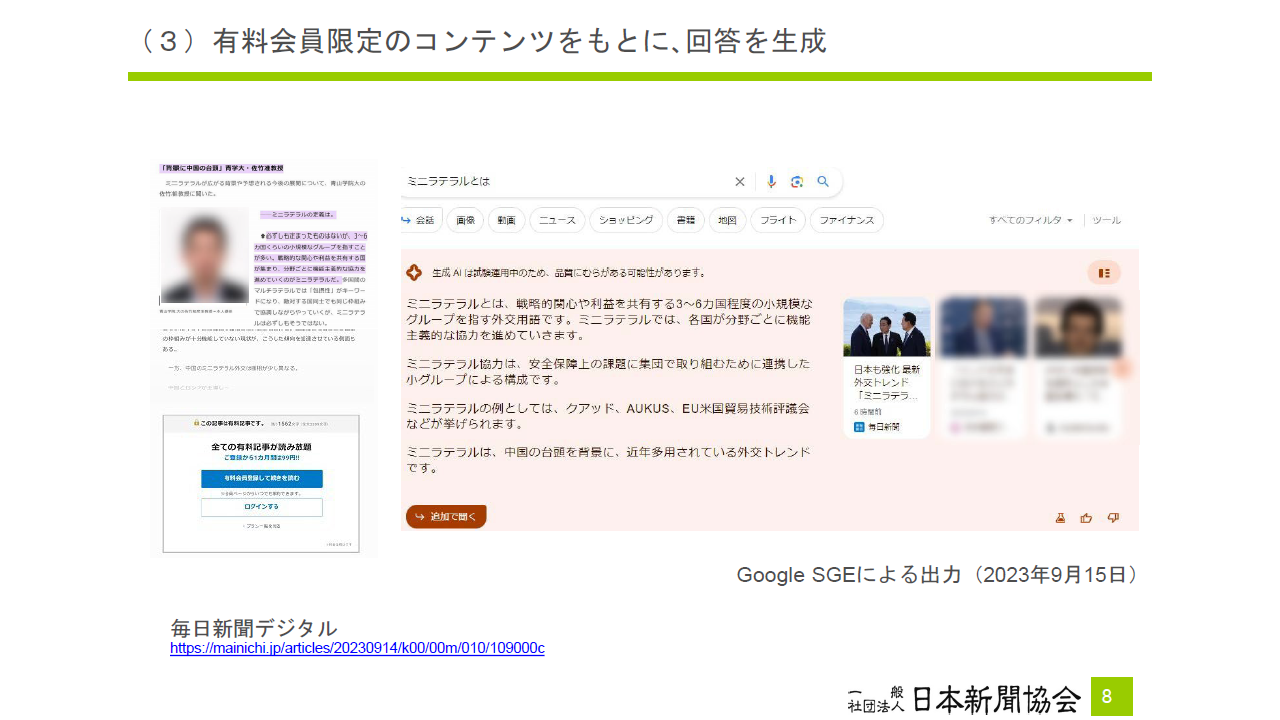This screenshot has height=720, width=1280.
Task: Open Google Lens image search icon
Action: [x=797, y=182]
